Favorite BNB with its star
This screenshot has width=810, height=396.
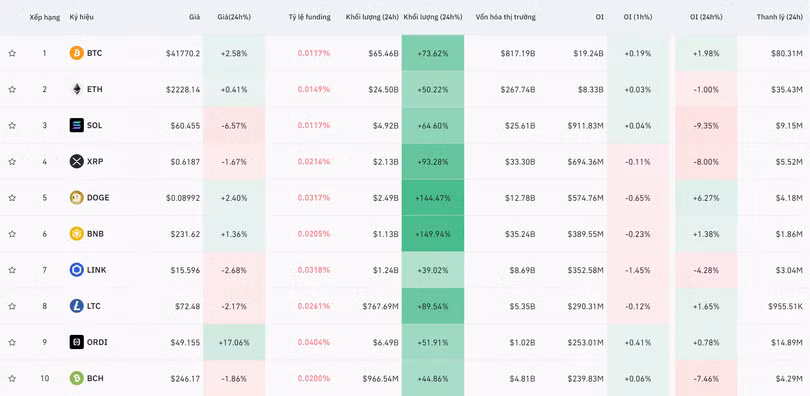click(x=12, y=233)
